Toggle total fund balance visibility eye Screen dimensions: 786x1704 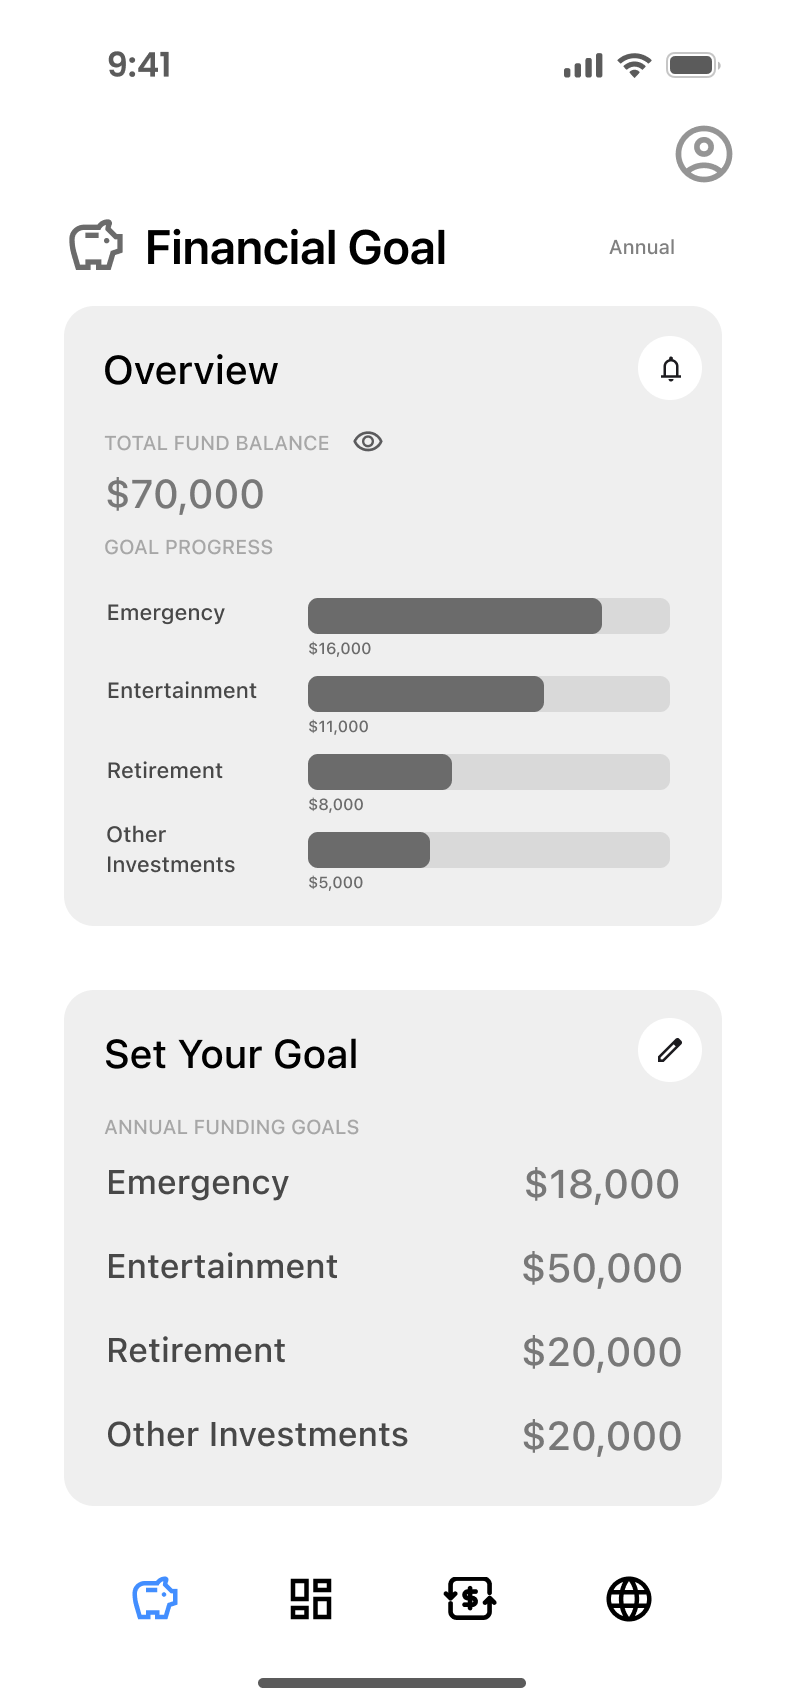pos(368,441)
